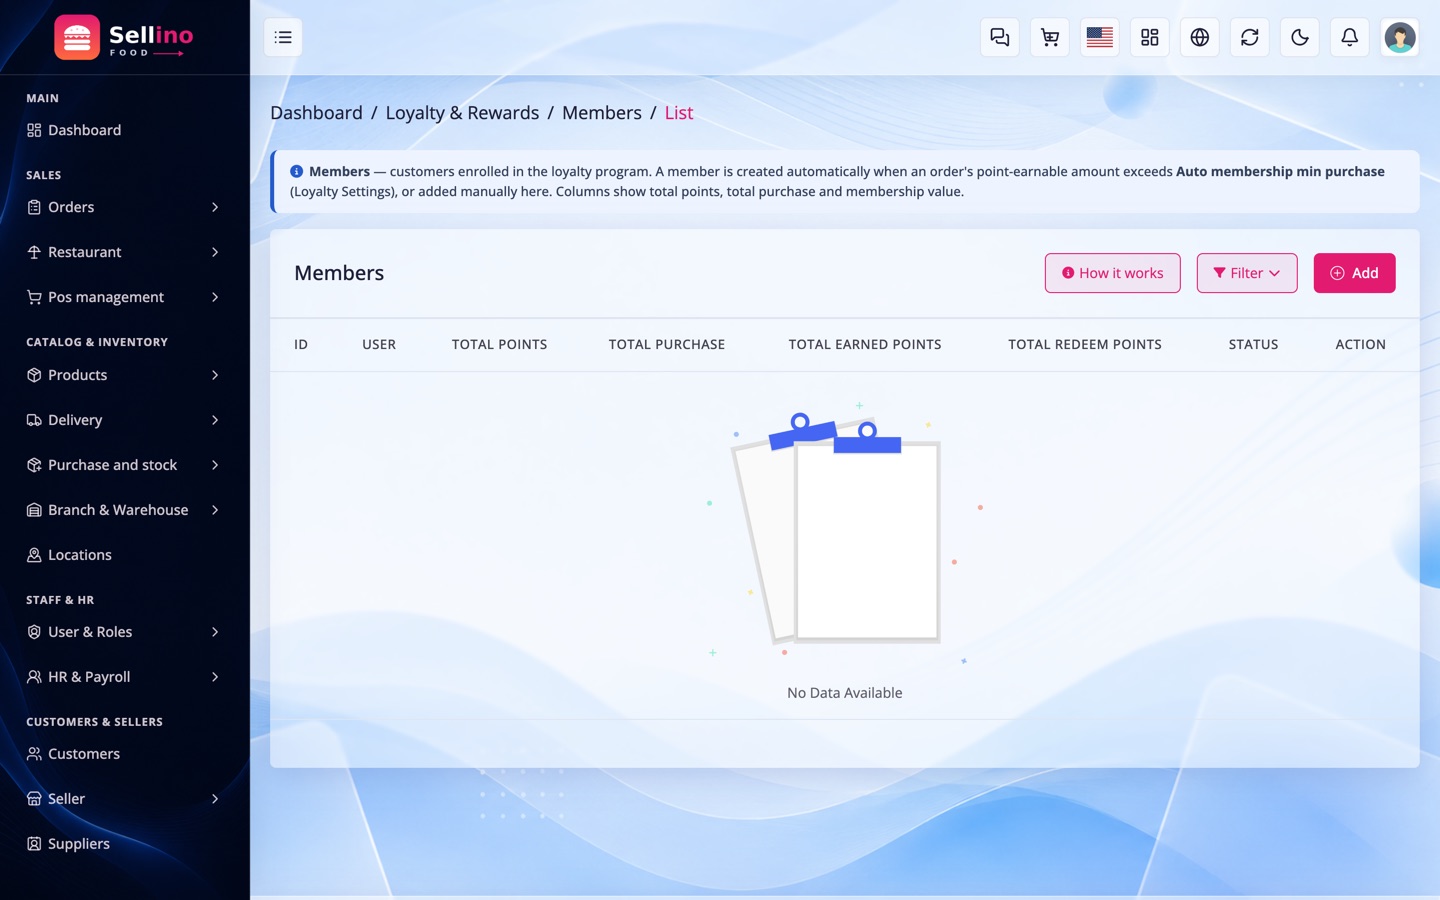Screen dimensions: 1440x900
Task: Expand User & Roles menu
Action: coord(124,632)
